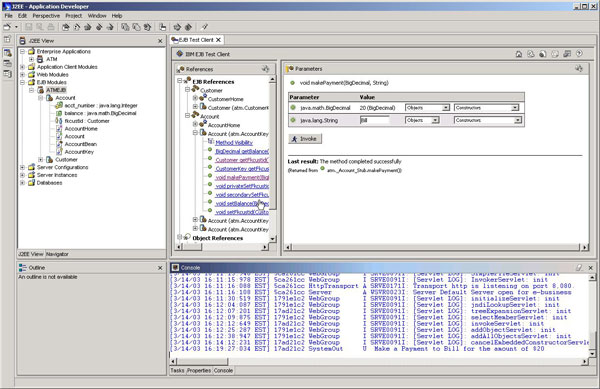Select the EJB Test Client editor tab
The image size is (600, 389).
pyautogui.click(x=196, y=40)
